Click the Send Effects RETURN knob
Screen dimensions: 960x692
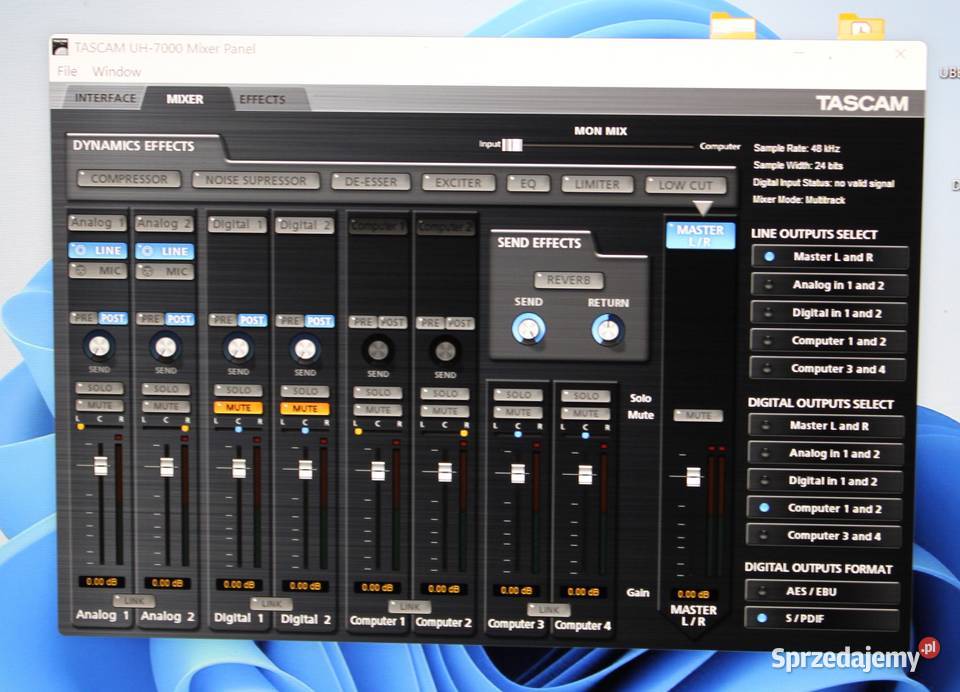click(608, 331)
